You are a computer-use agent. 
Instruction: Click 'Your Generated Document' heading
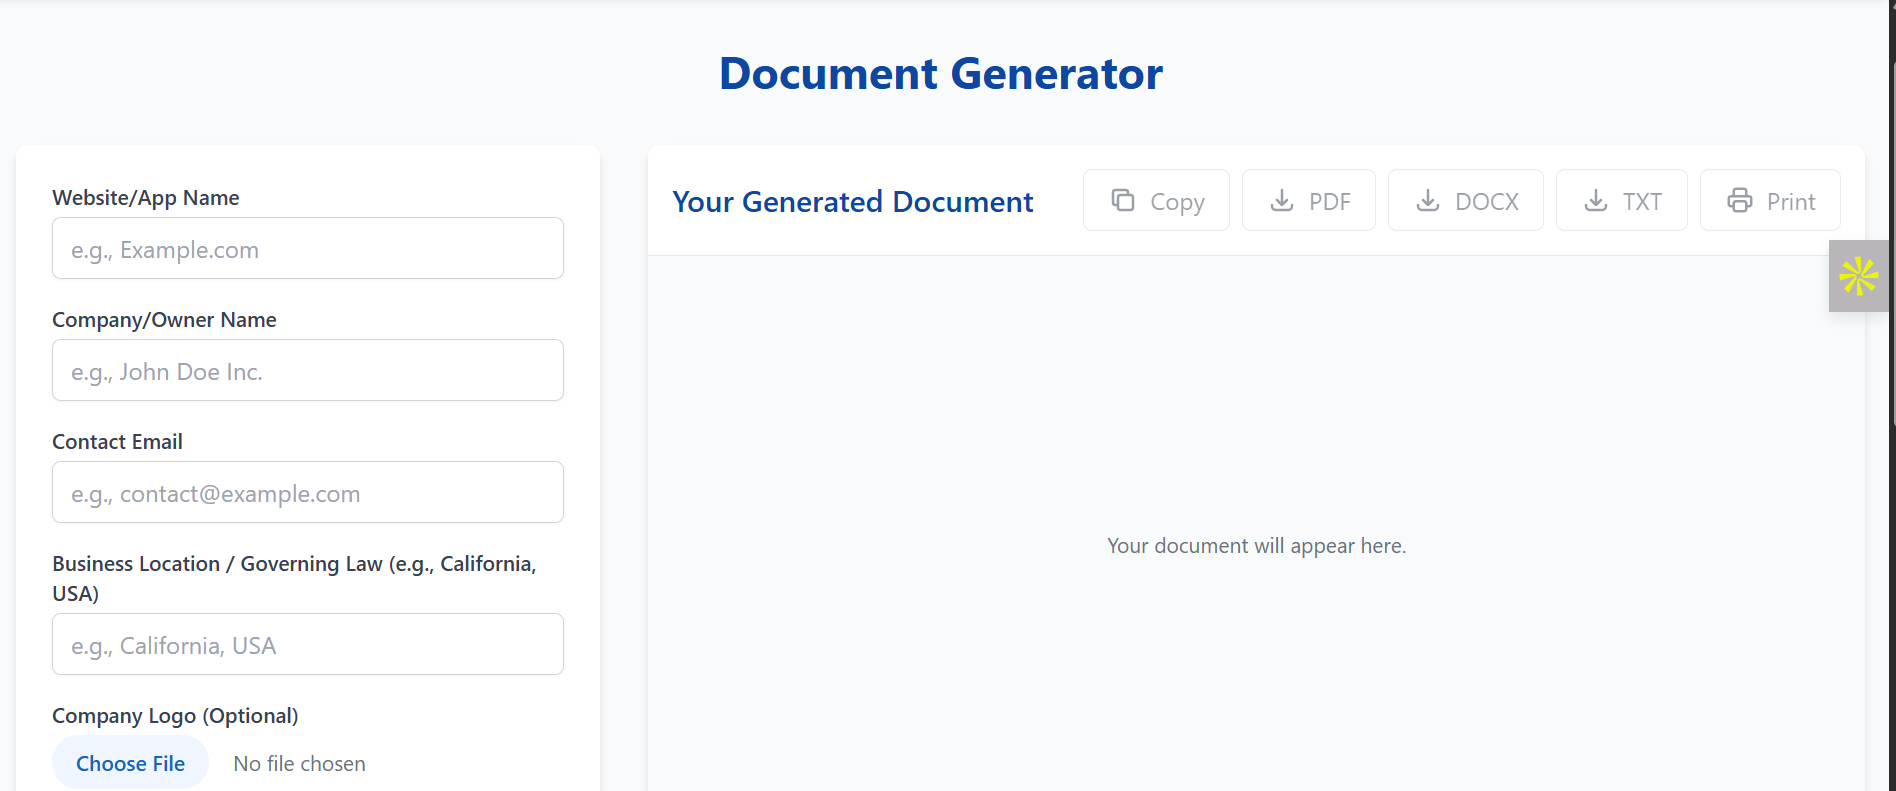coord(853,202)
